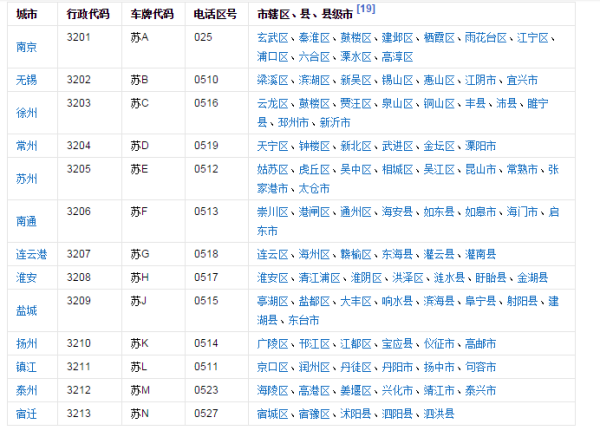
Task: Open the 扬州 city link
Action: 27,343
